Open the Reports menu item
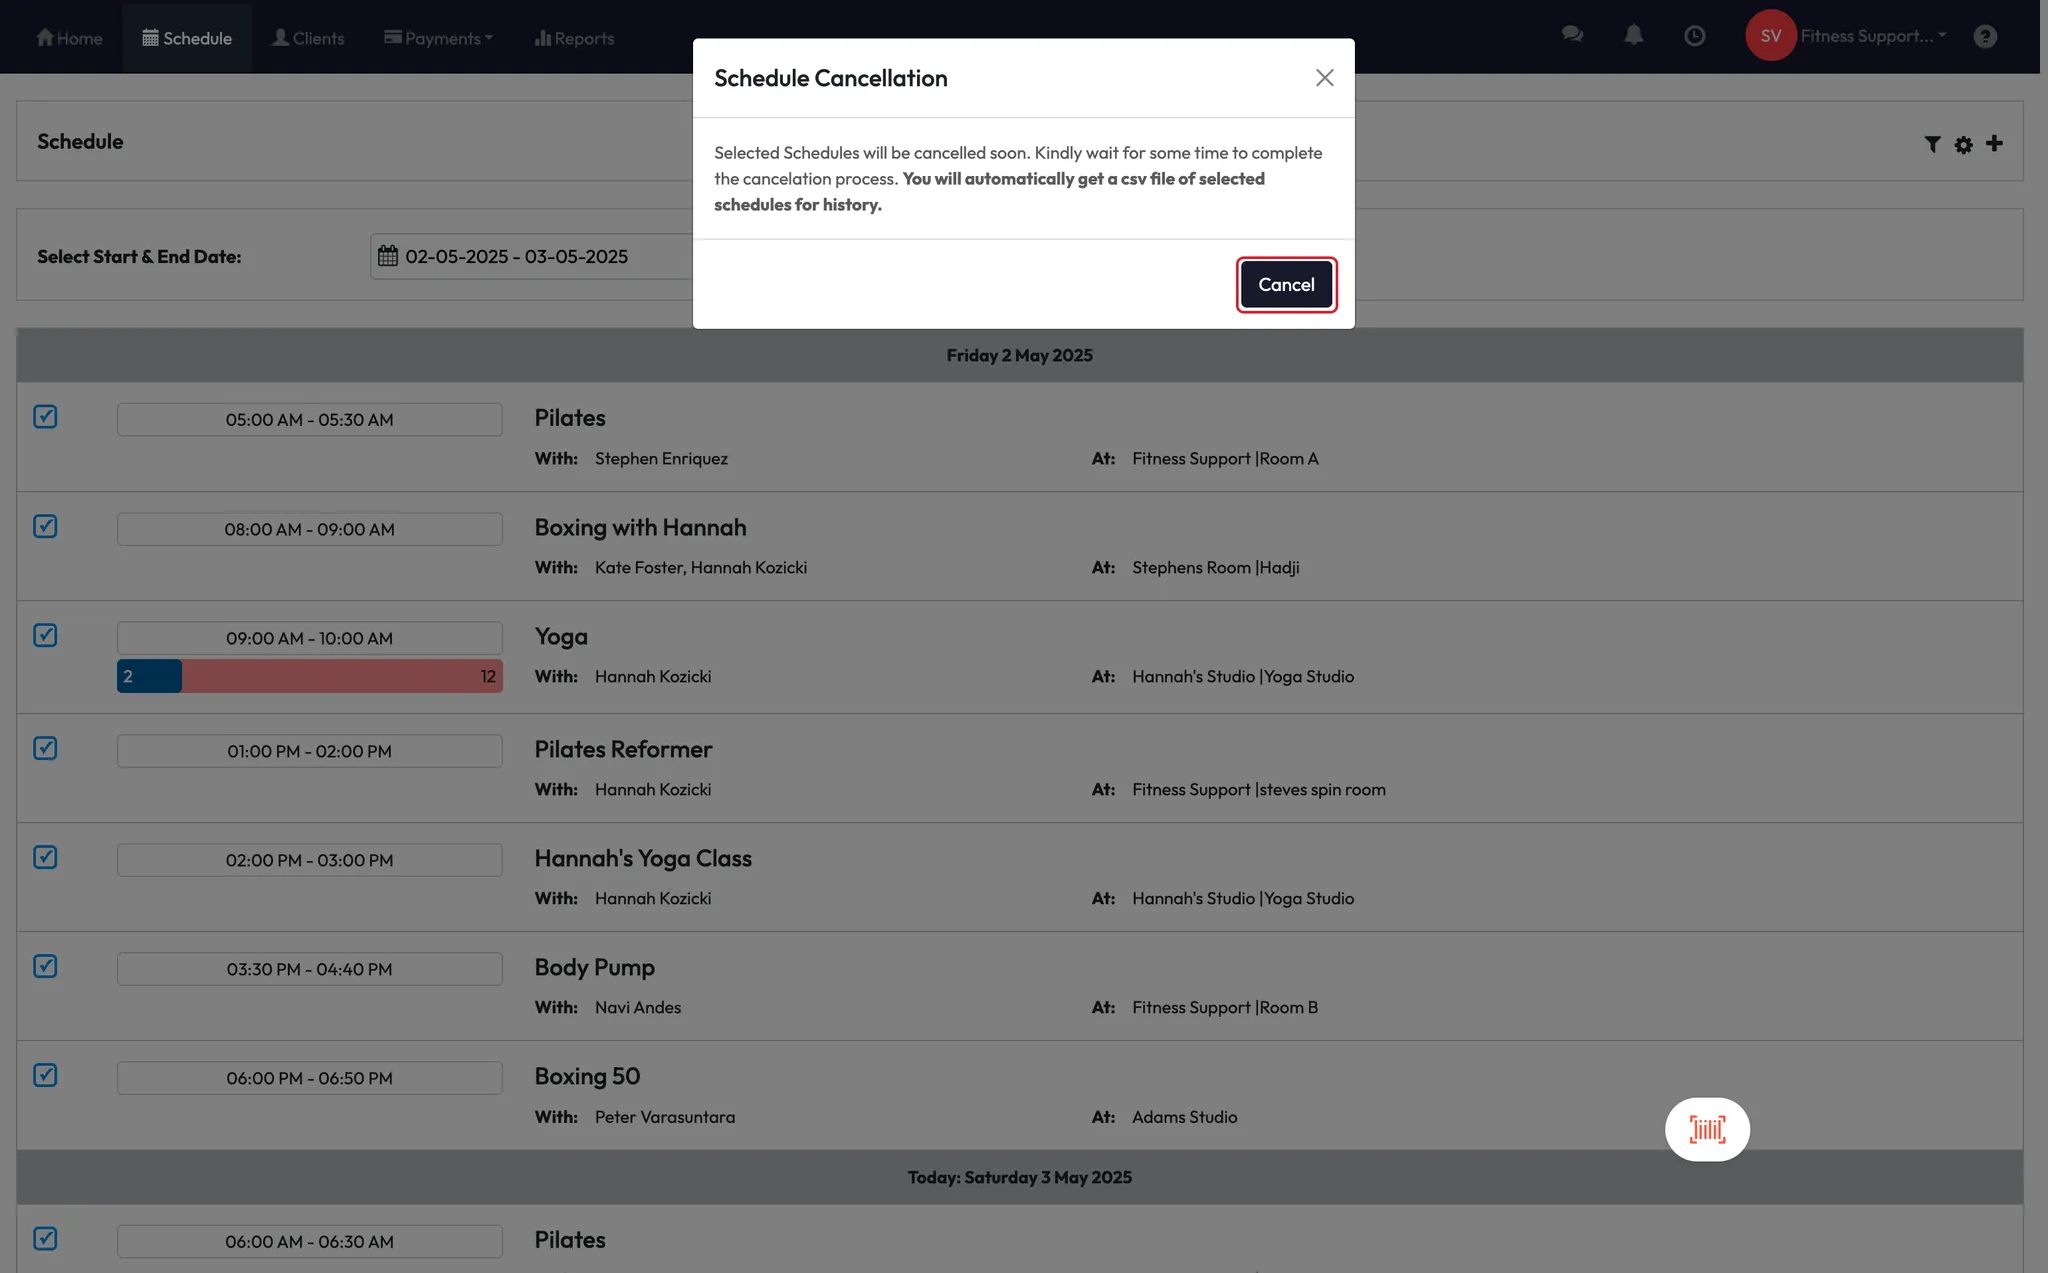 (x=574, y=38)
